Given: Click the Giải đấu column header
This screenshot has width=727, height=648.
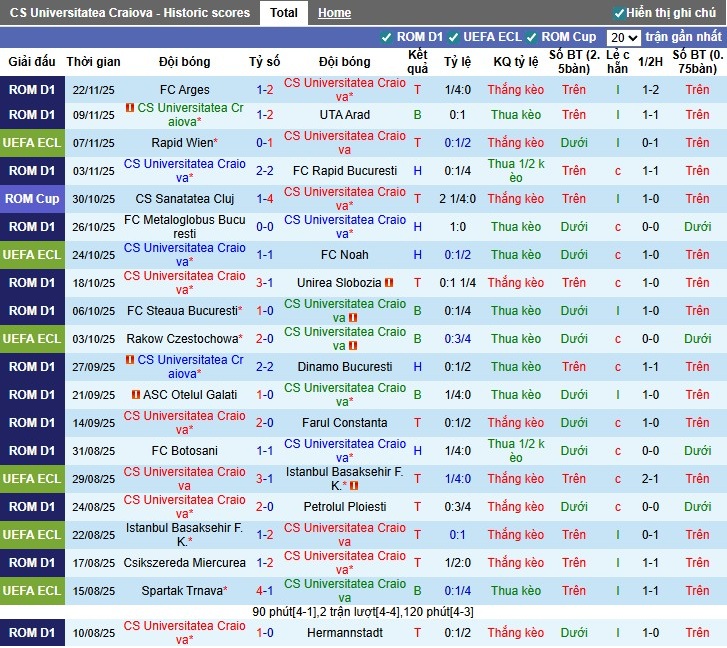Looking at the screenshot, I should point(32,62).
